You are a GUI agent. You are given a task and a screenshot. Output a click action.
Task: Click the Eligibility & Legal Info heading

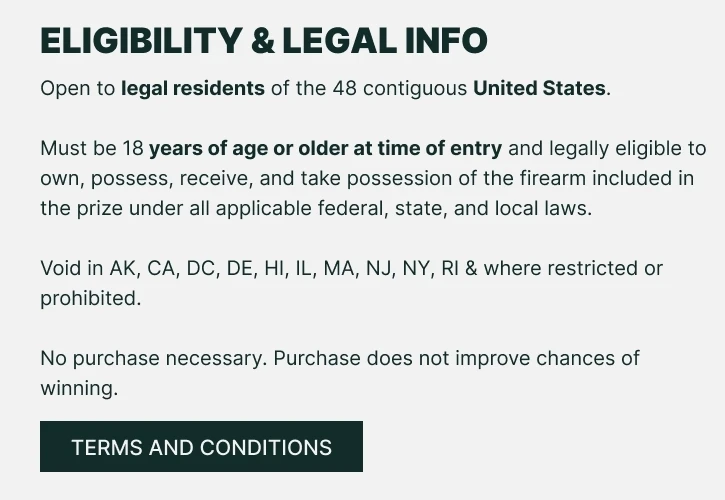[264, 40]
